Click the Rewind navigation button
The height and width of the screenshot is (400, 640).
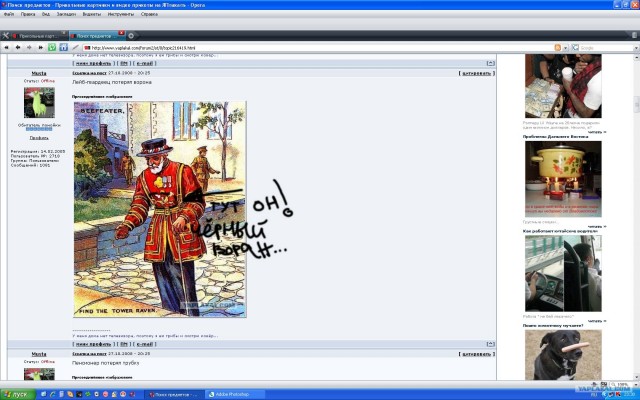point(7,47)
